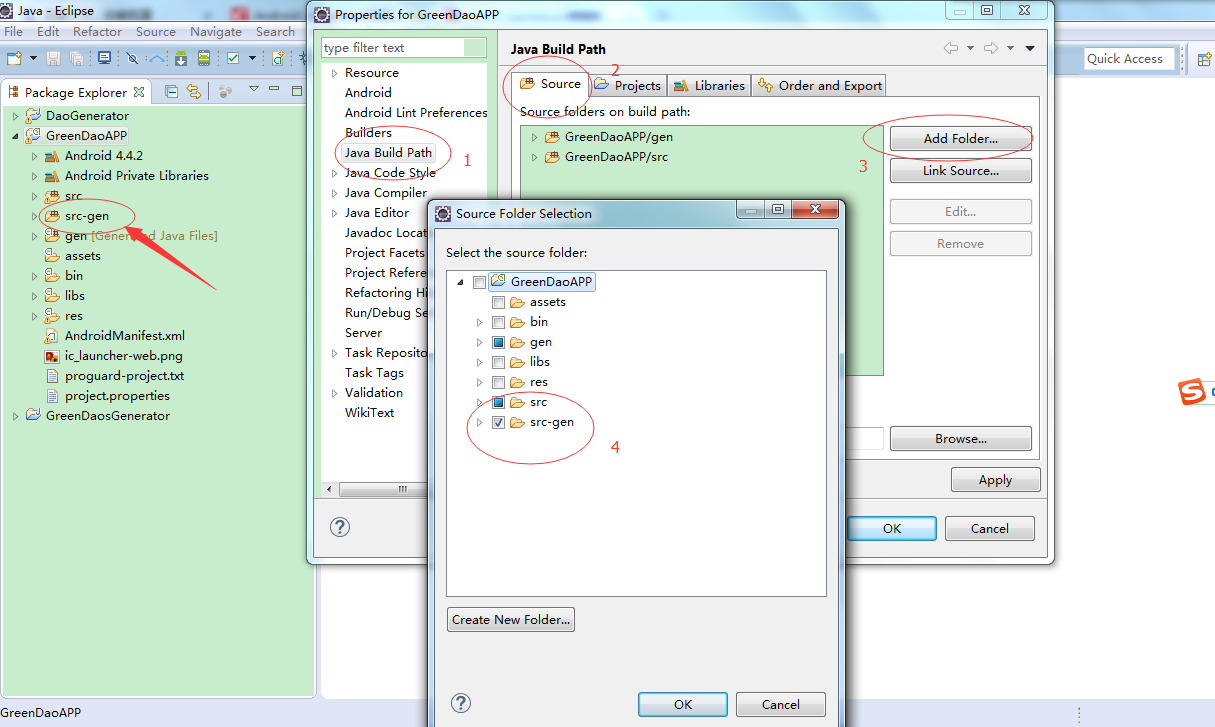
Task: Toggle the src folder checkbox
Action: point(498,402)
